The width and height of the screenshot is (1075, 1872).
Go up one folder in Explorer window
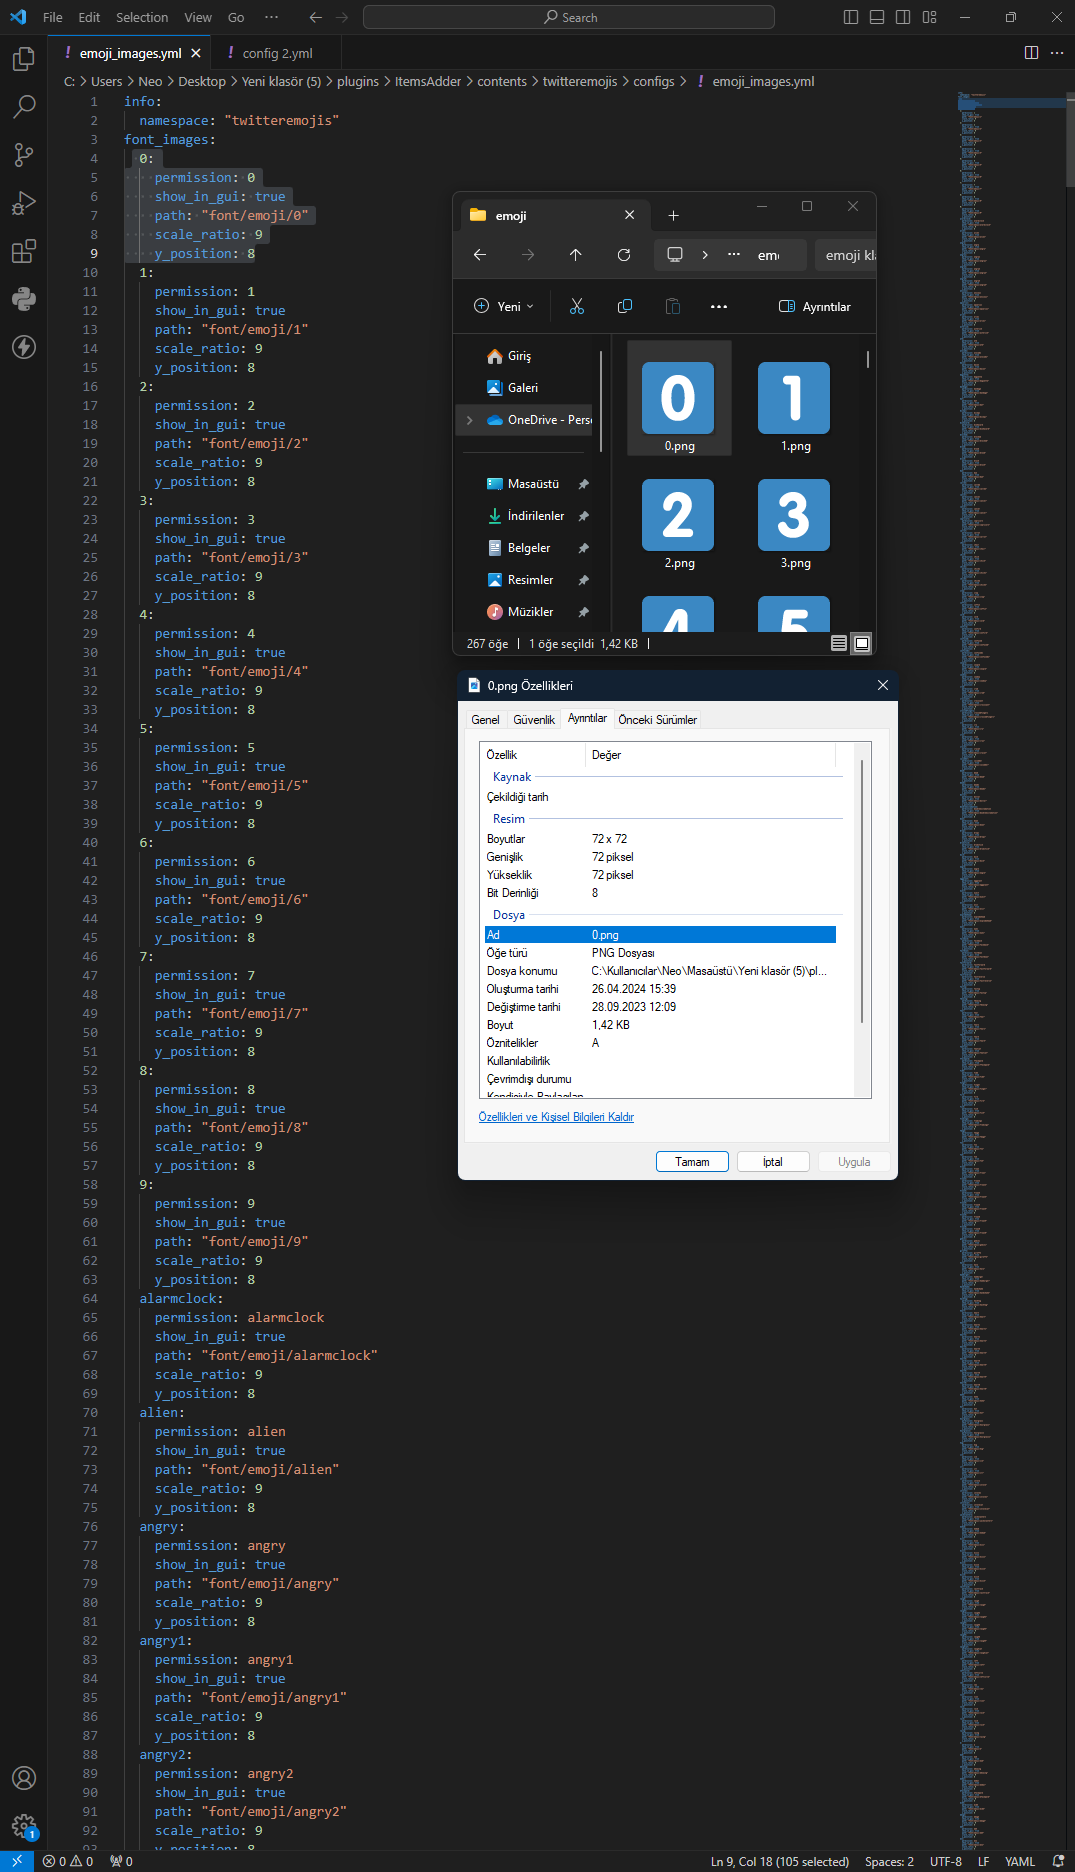(576, 255)
